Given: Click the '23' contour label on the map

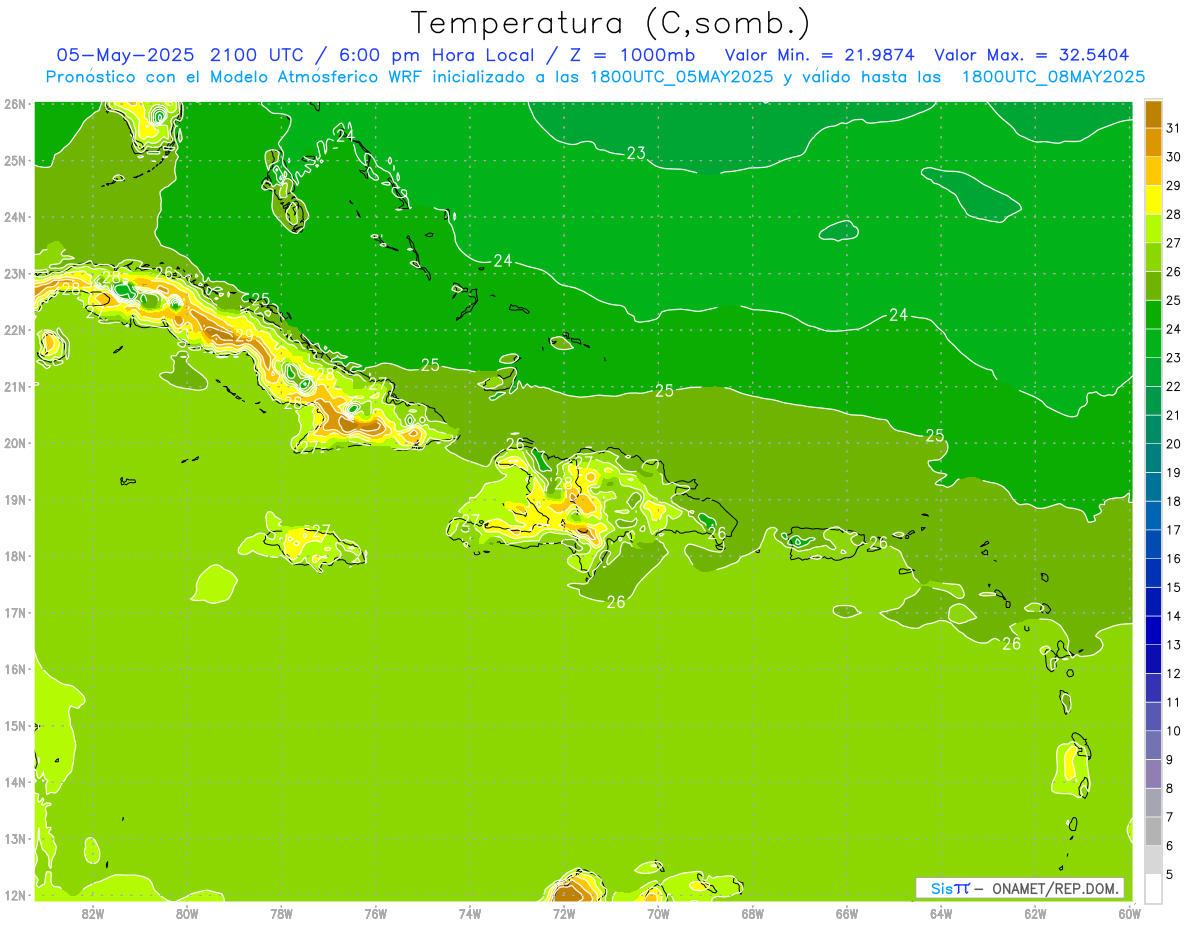Looking at the screenshot, I should tap(636, 153).
